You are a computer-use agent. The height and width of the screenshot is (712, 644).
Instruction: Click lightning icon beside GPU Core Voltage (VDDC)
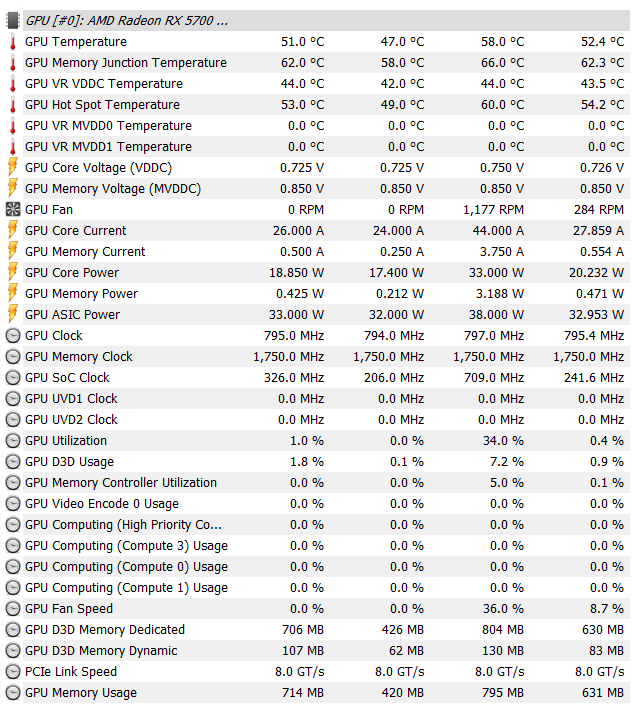pos(13,168)
